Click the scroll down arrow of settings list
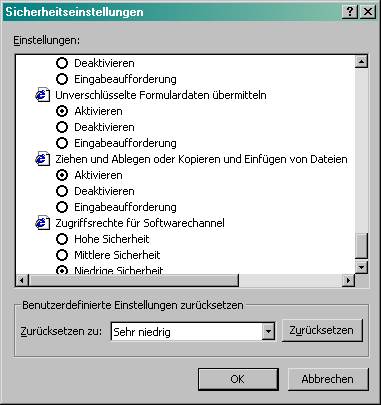This screenshot has width=381, height=405. (361, 267)
